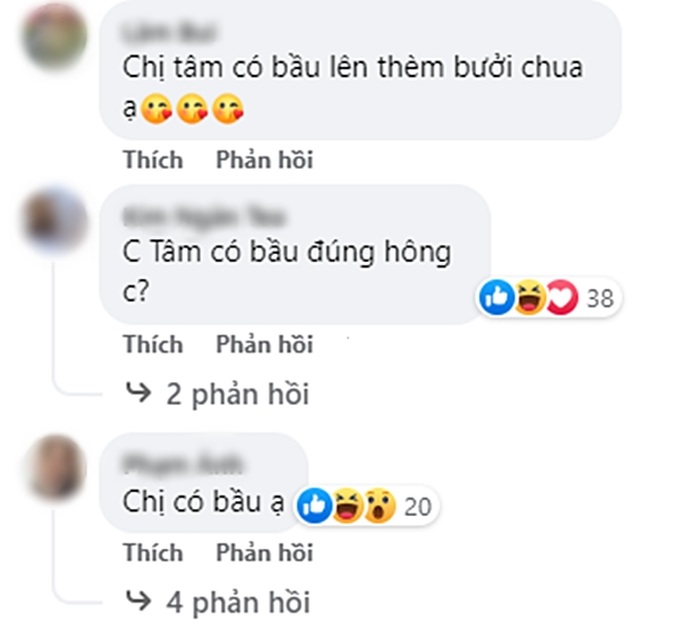Reply to "C Tâm có bầu" comment via Phản hồi
The image size is (680, 635).
pos(265,344)
